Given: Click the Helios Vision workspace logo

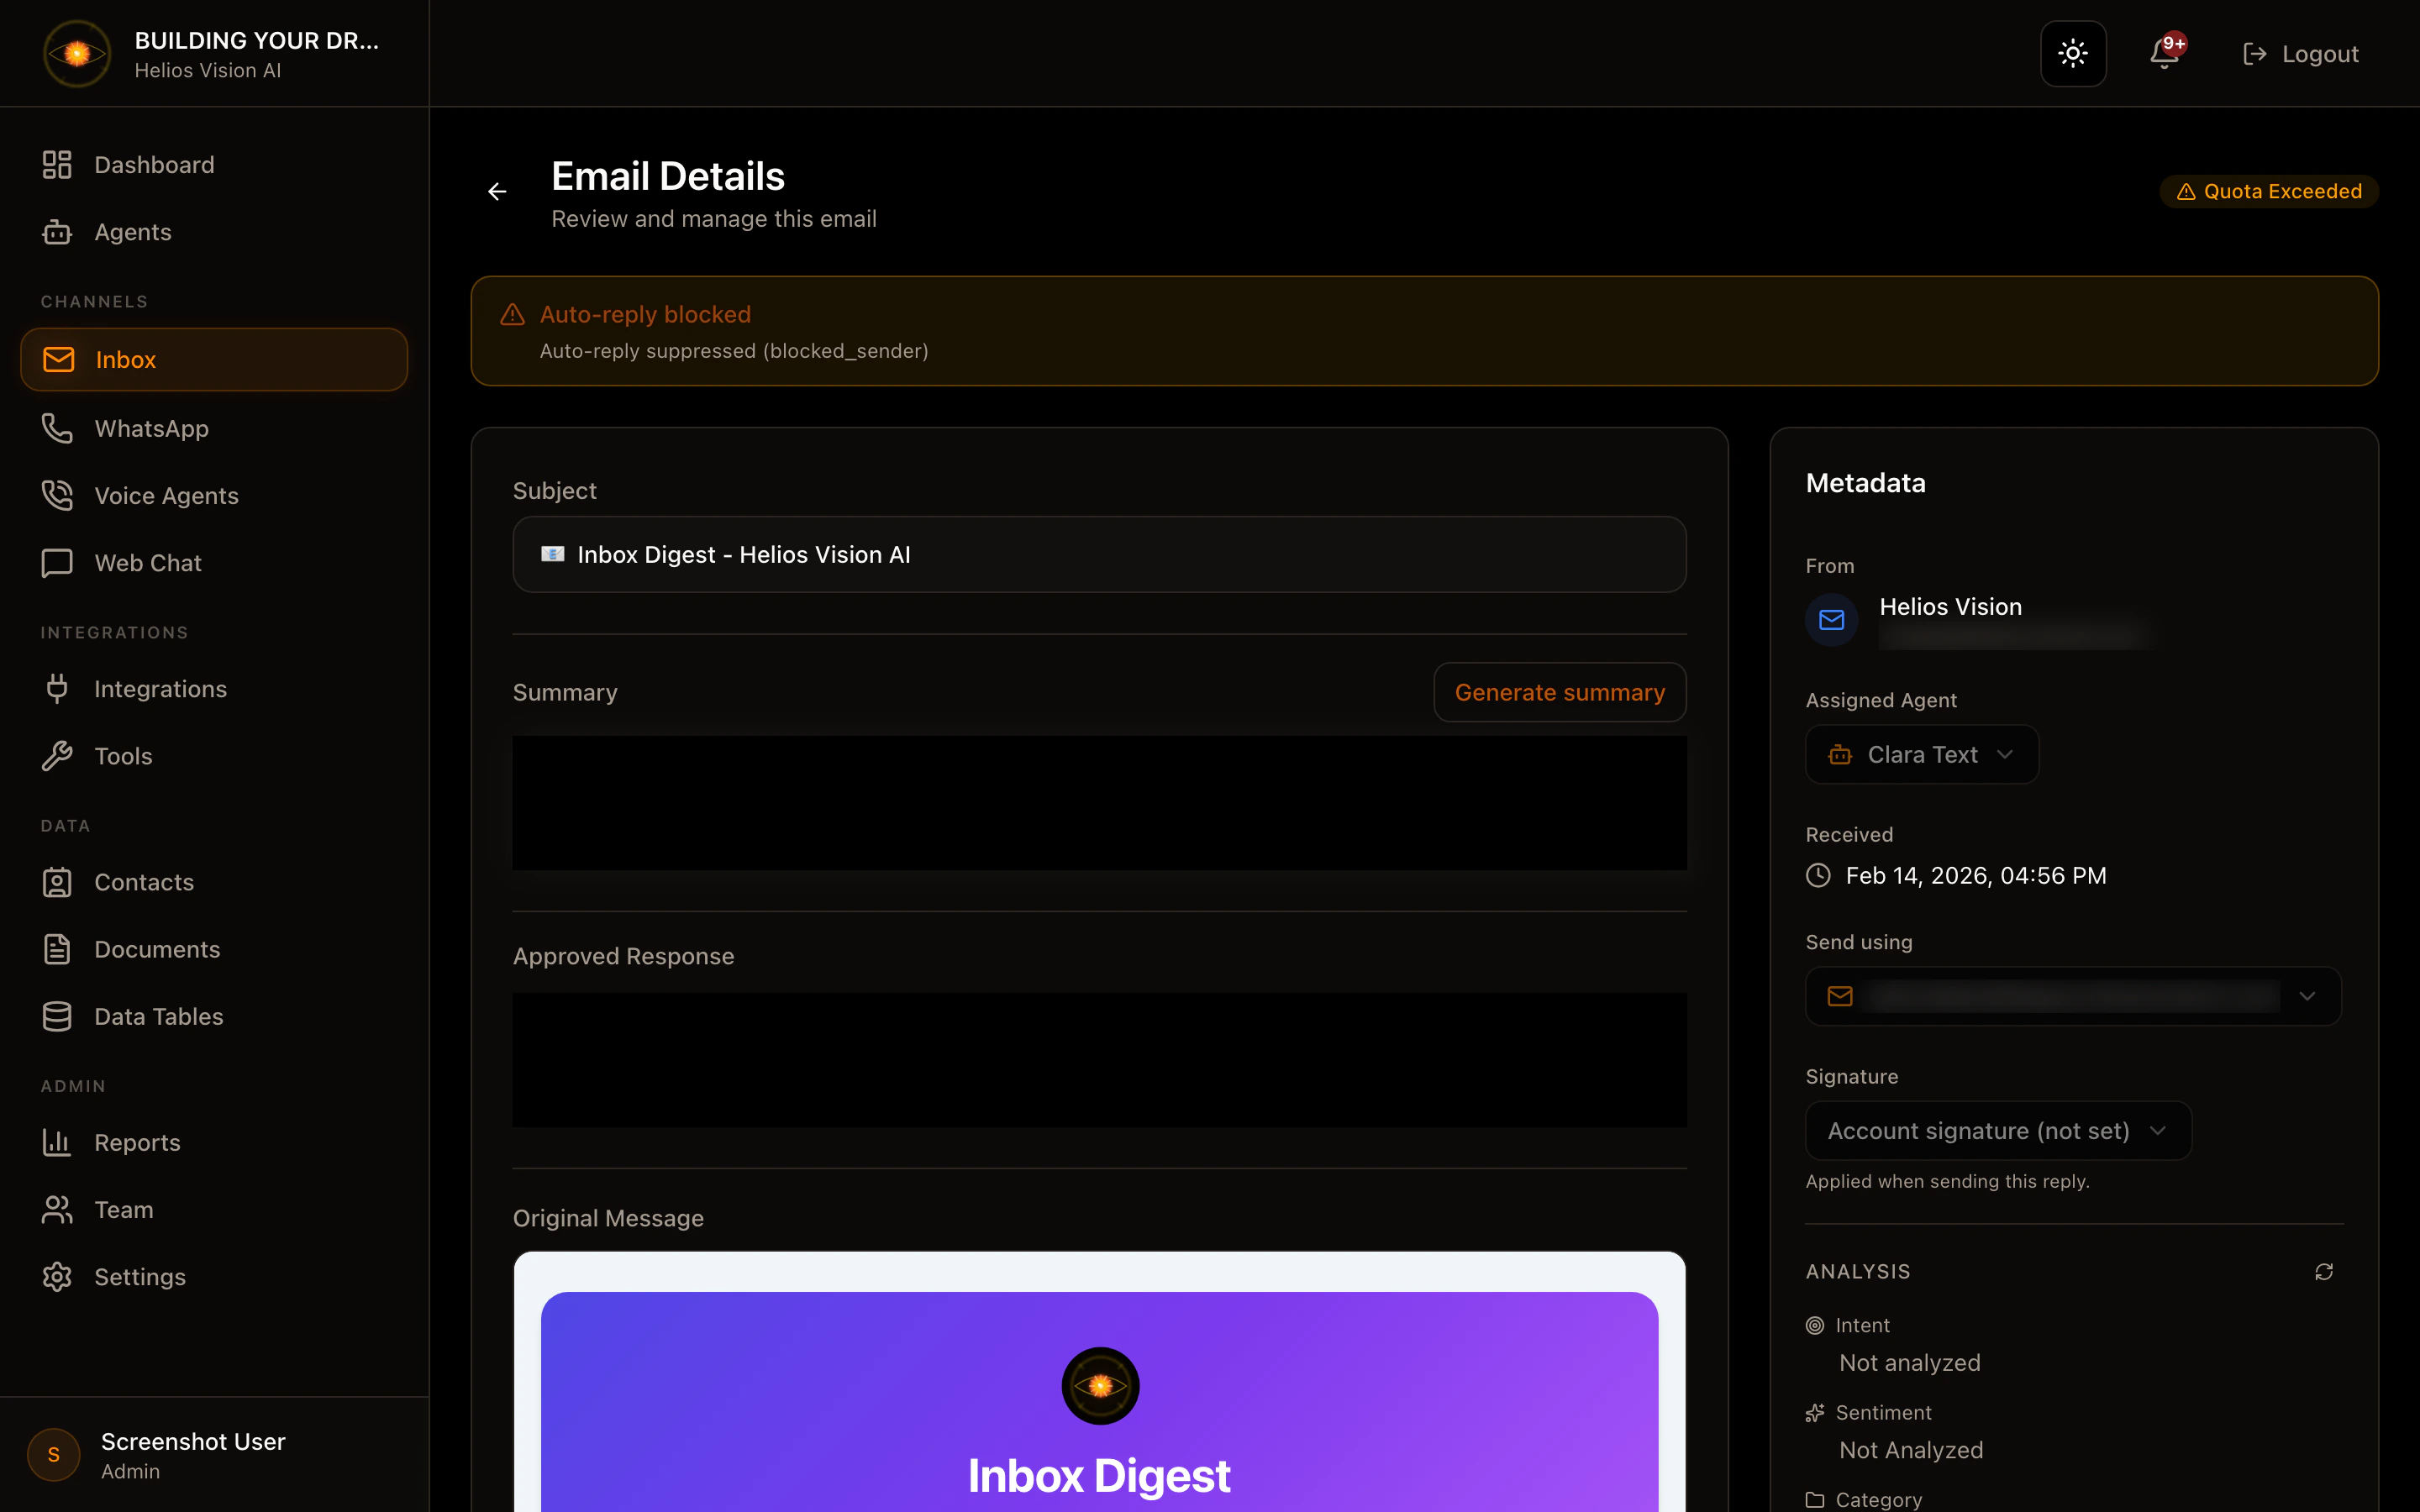Looking at the screenshot, I should (75, 54).
